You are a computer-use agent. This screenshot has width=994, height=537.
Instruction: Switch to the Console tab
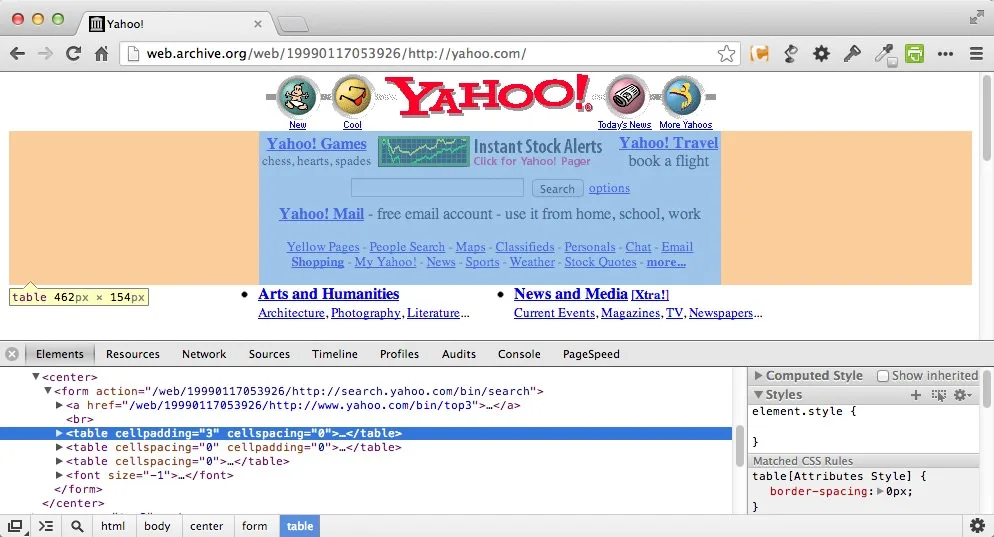[519, 354]
